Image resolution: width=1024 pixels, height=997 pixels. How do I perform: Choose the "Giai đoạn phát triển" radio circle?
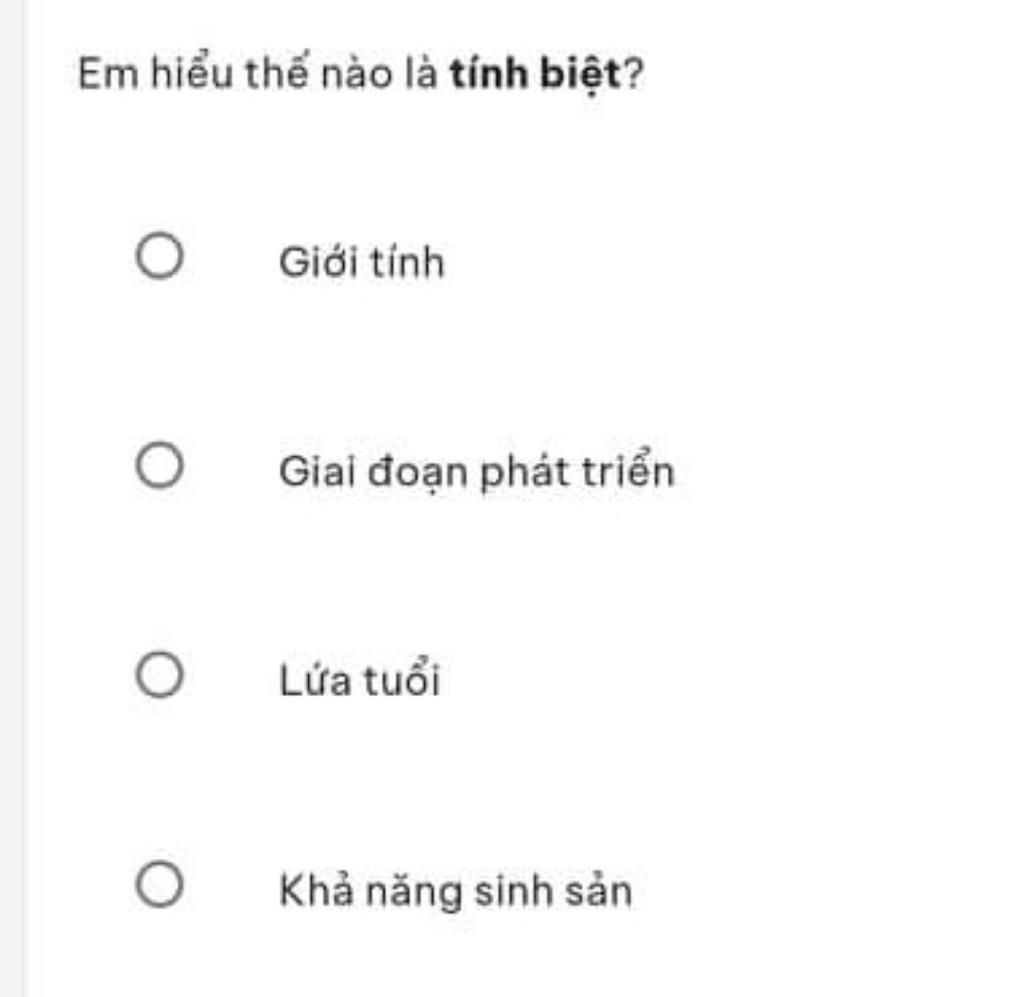[159, 465]
